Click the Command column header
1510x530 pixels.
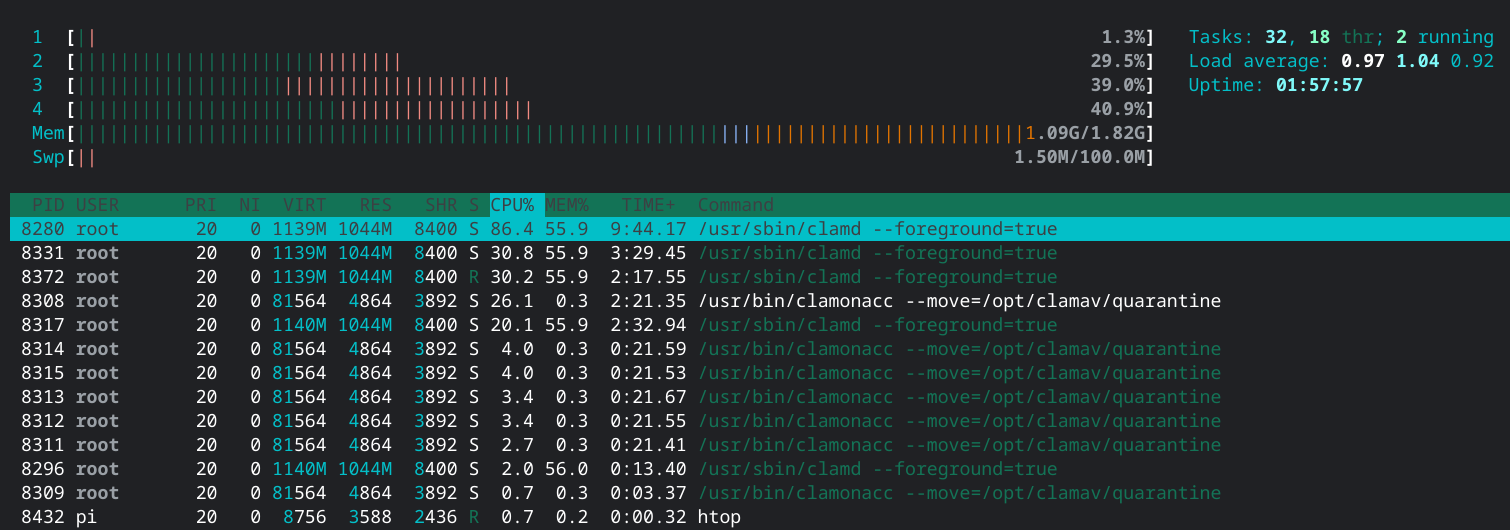pyautogui.click(x=735, y=205)
